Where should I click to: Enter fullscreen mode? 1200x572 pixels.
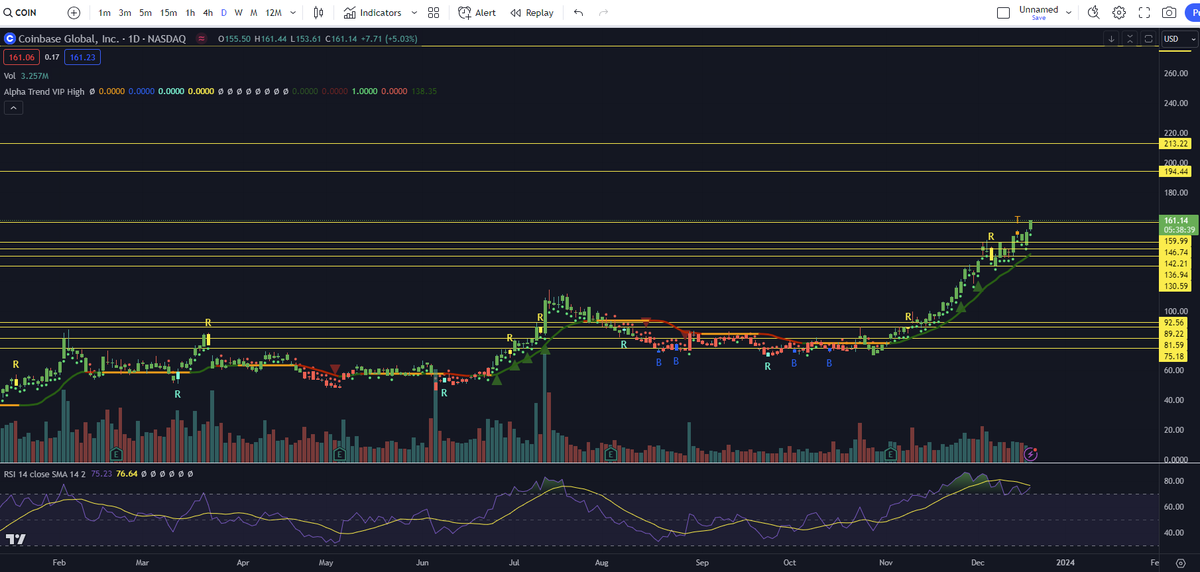(1144, 13)
